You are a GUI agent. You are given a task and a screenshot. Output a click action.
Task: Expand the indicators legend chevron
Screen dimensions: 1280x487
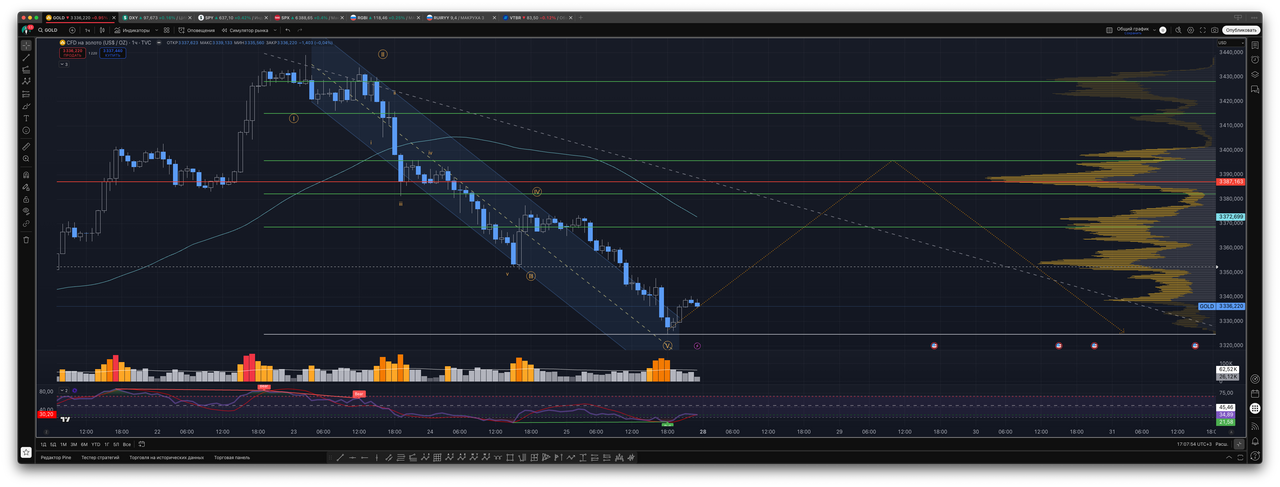click(63, 64)
